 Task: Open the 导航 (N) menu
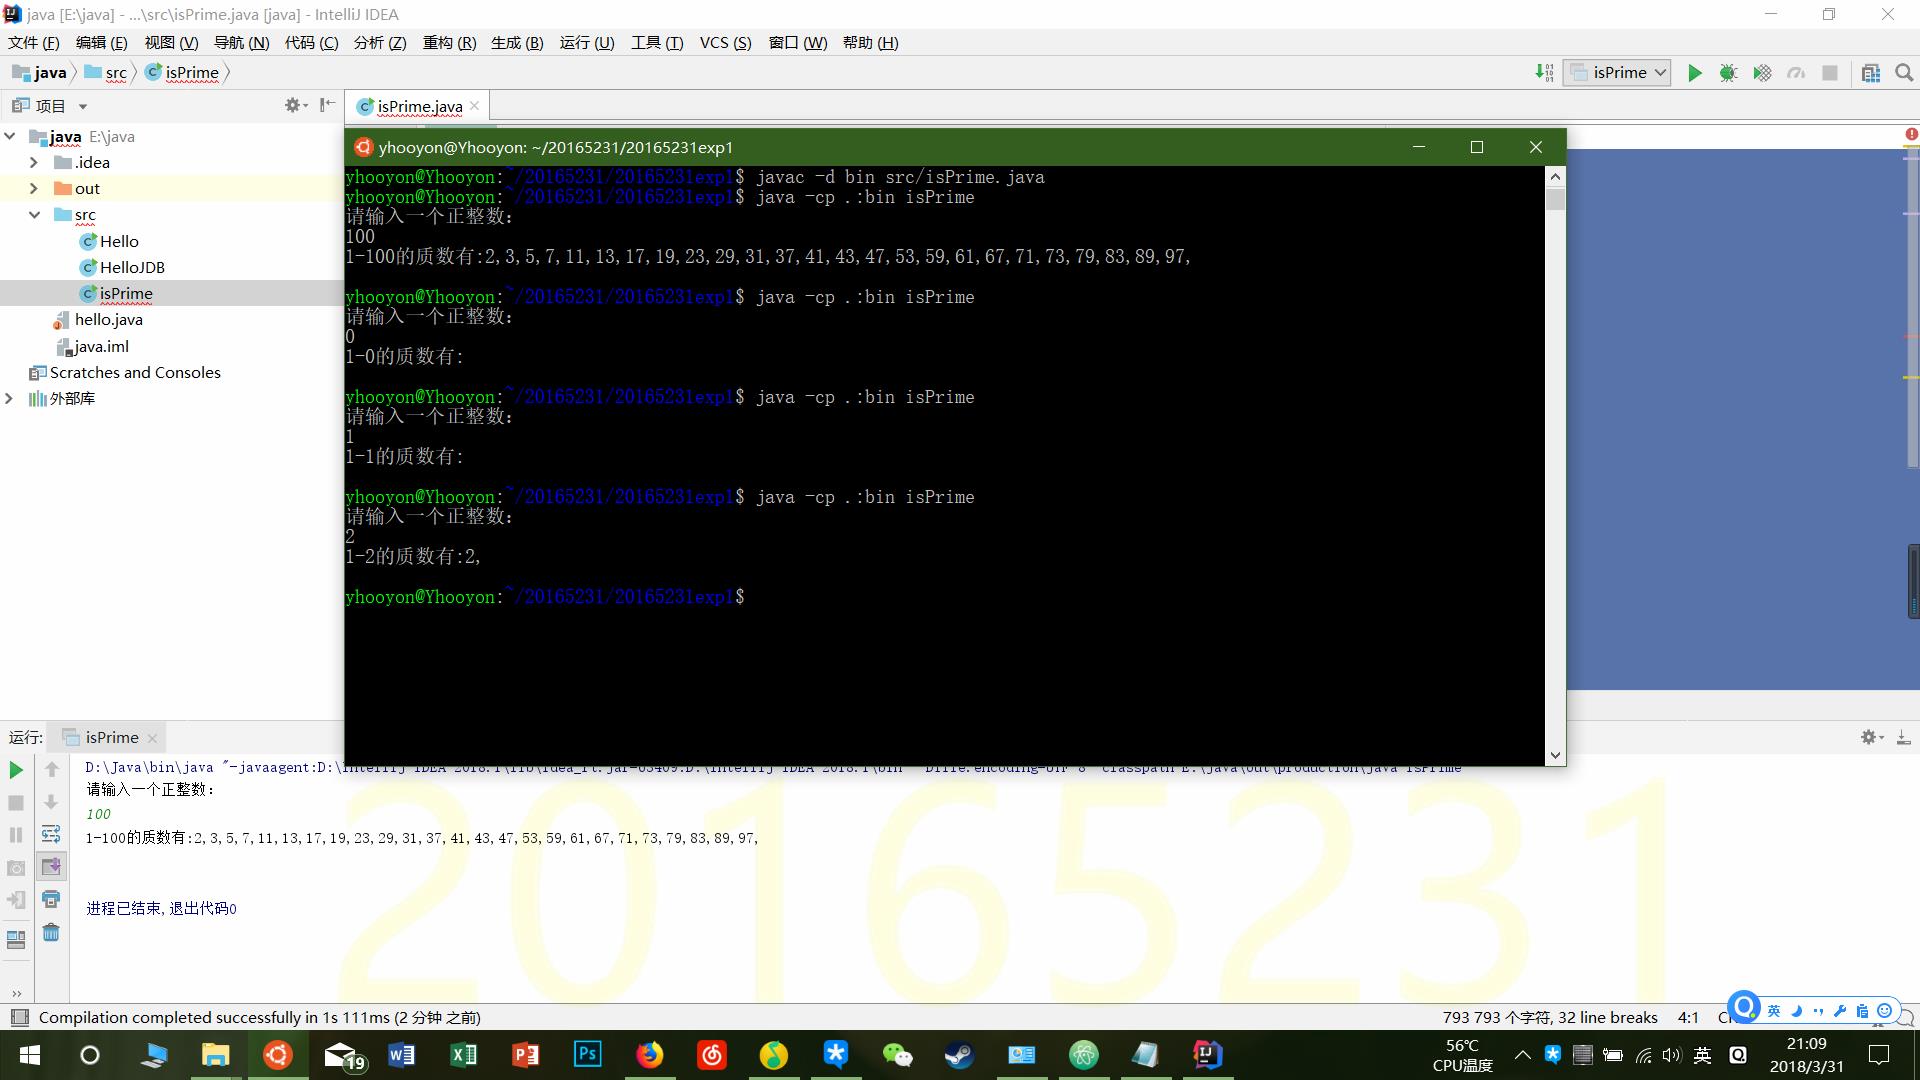(x=242, y=43)
